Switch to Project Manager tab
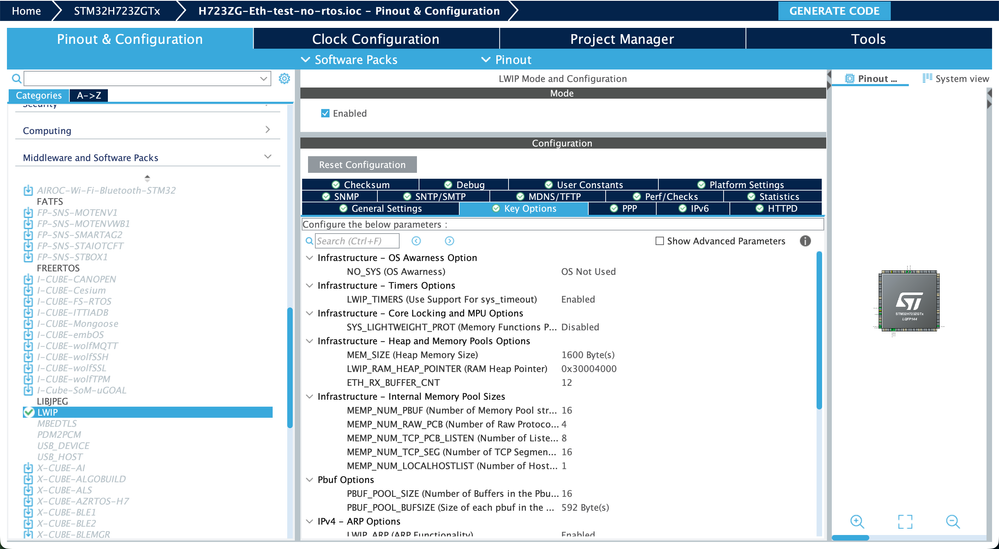 pyautogui.click(x=622, y=39)
